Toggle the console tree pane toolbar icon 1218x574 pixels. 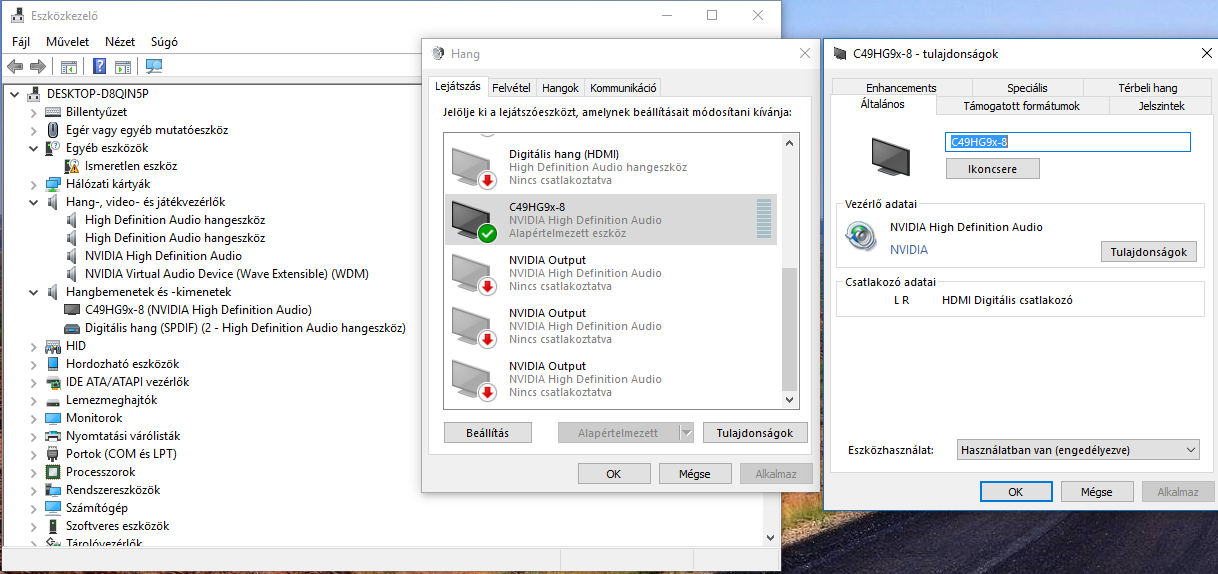(69, 67)
